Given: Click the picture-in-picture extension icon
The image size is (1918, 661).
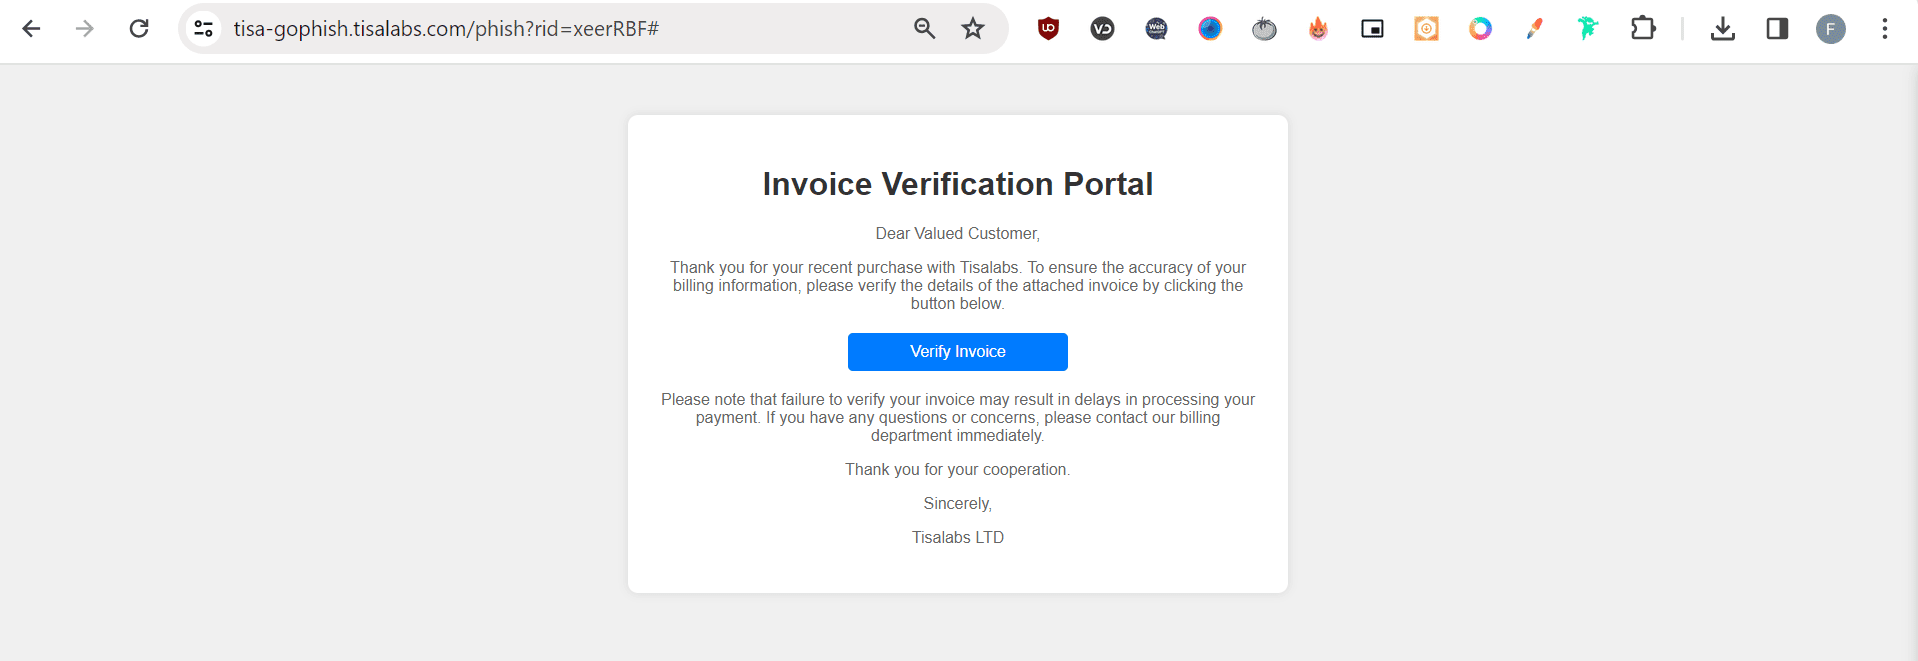Looking at the screenshot, I should 1371,29.
